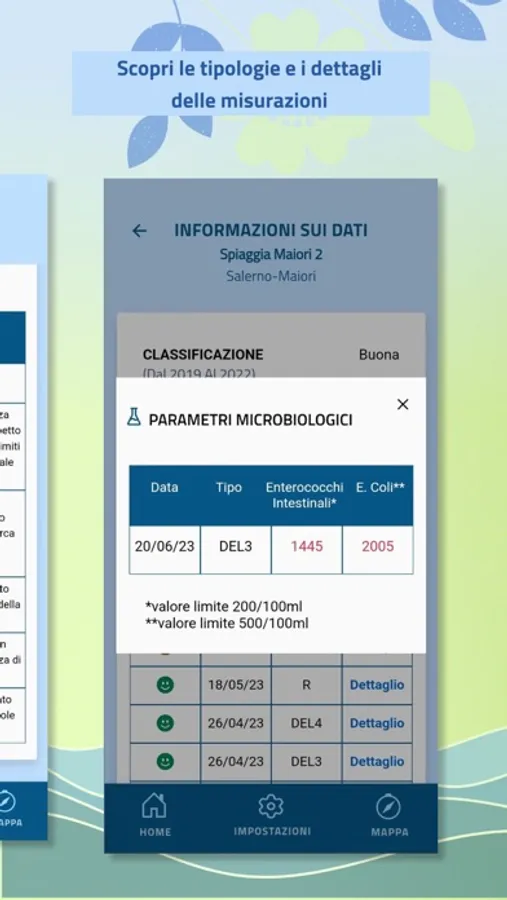The image size is (507, 900).
Task: Go back with the left arrow icon
Action: point(140,231)
